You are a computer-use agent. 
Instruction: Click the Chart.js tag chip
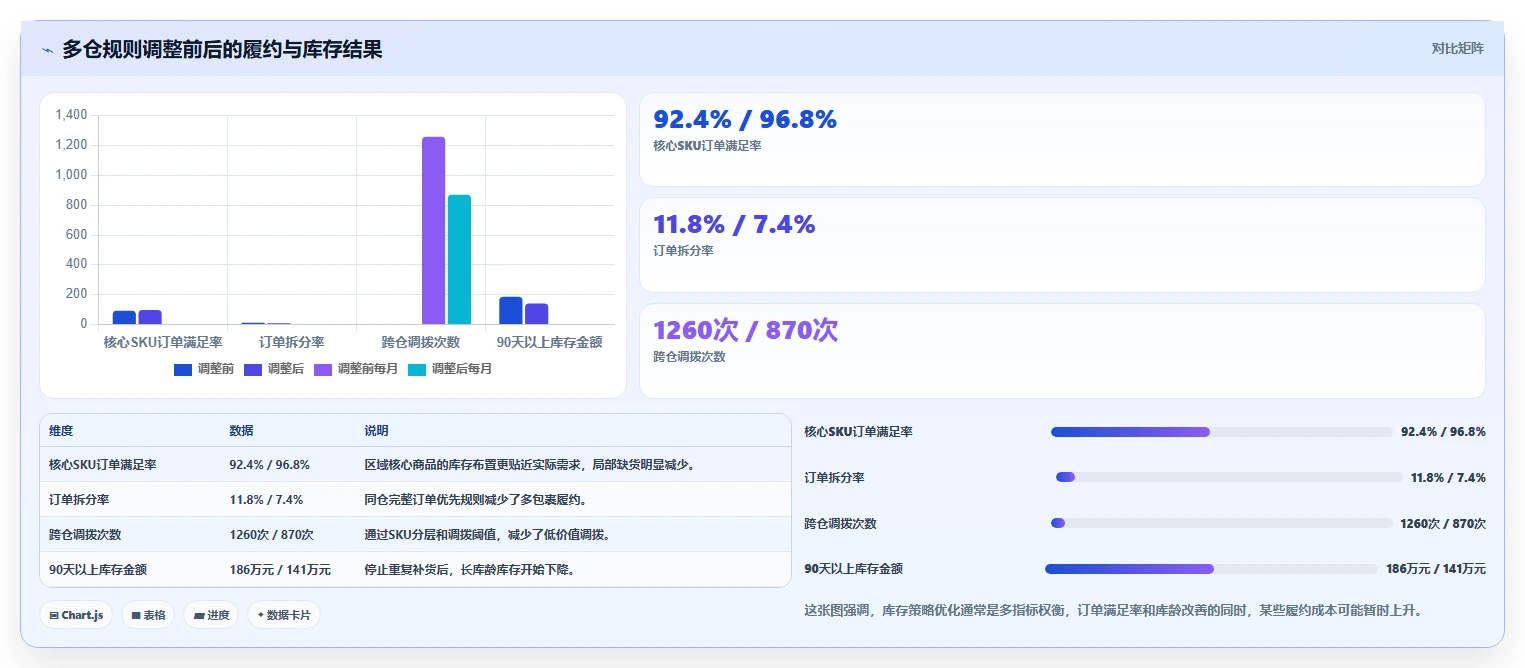pyautogui.click(x=77, y=615)
